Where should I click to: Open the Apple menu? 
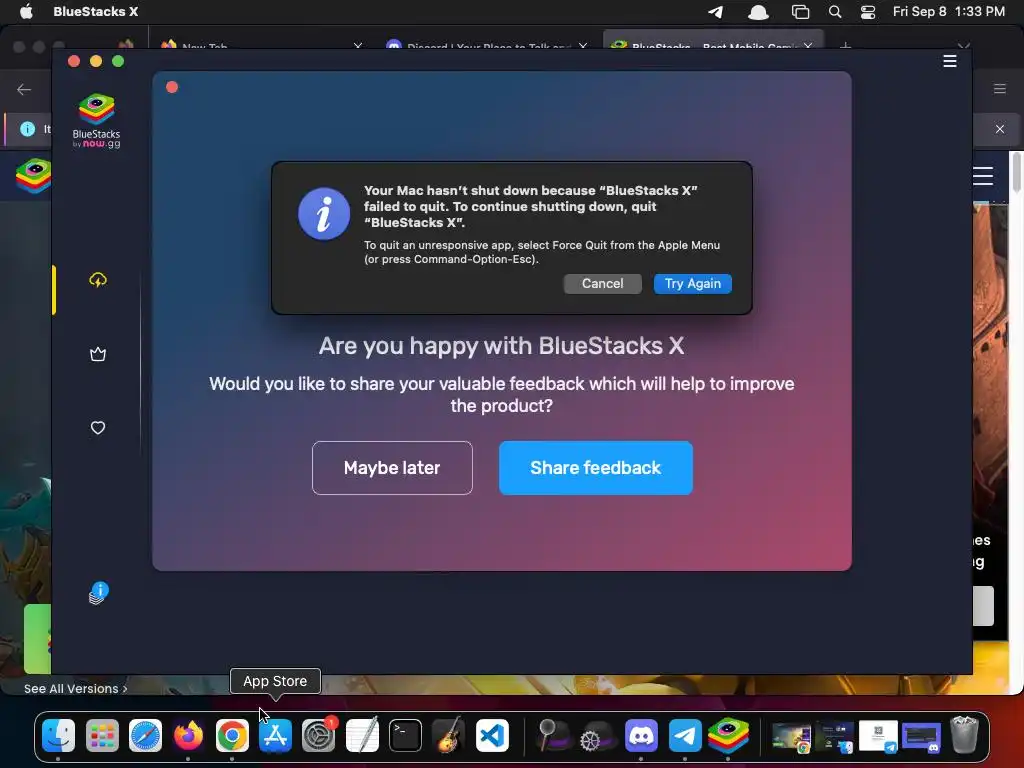(x=26, y=11)
